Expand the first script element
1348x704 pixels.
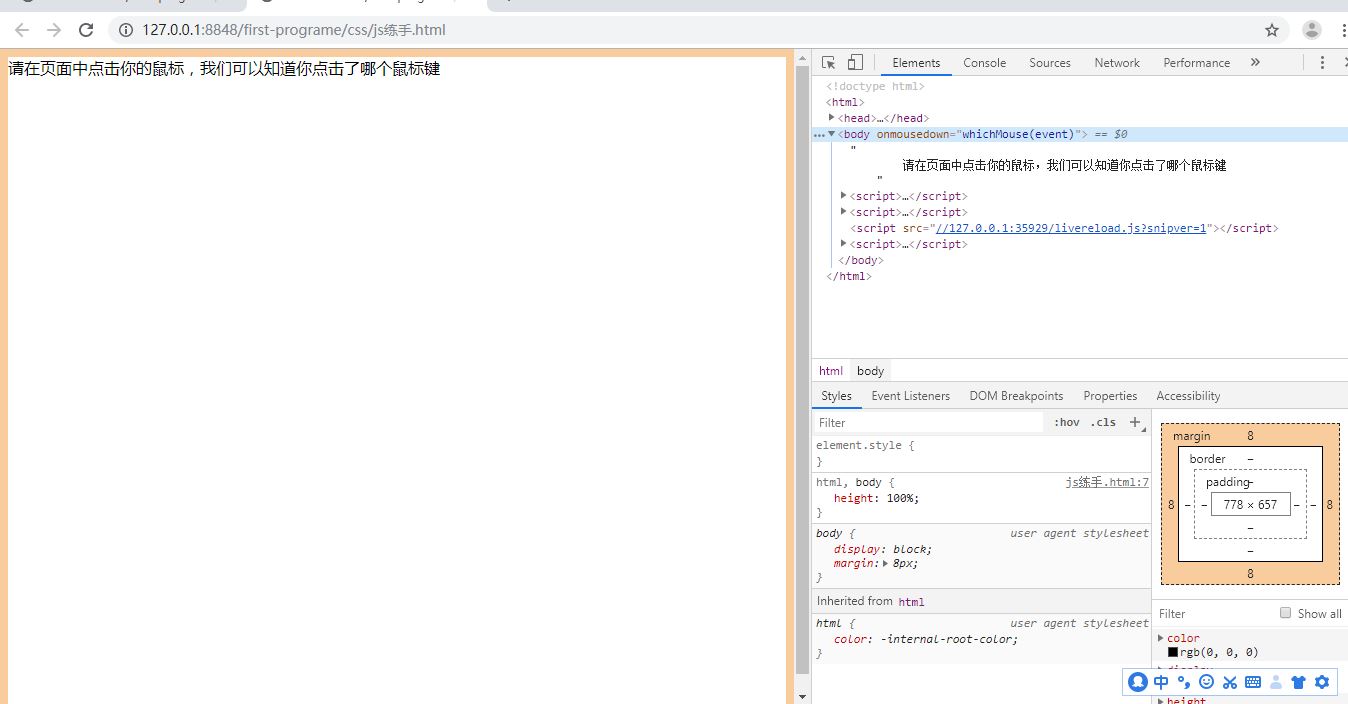843,195
